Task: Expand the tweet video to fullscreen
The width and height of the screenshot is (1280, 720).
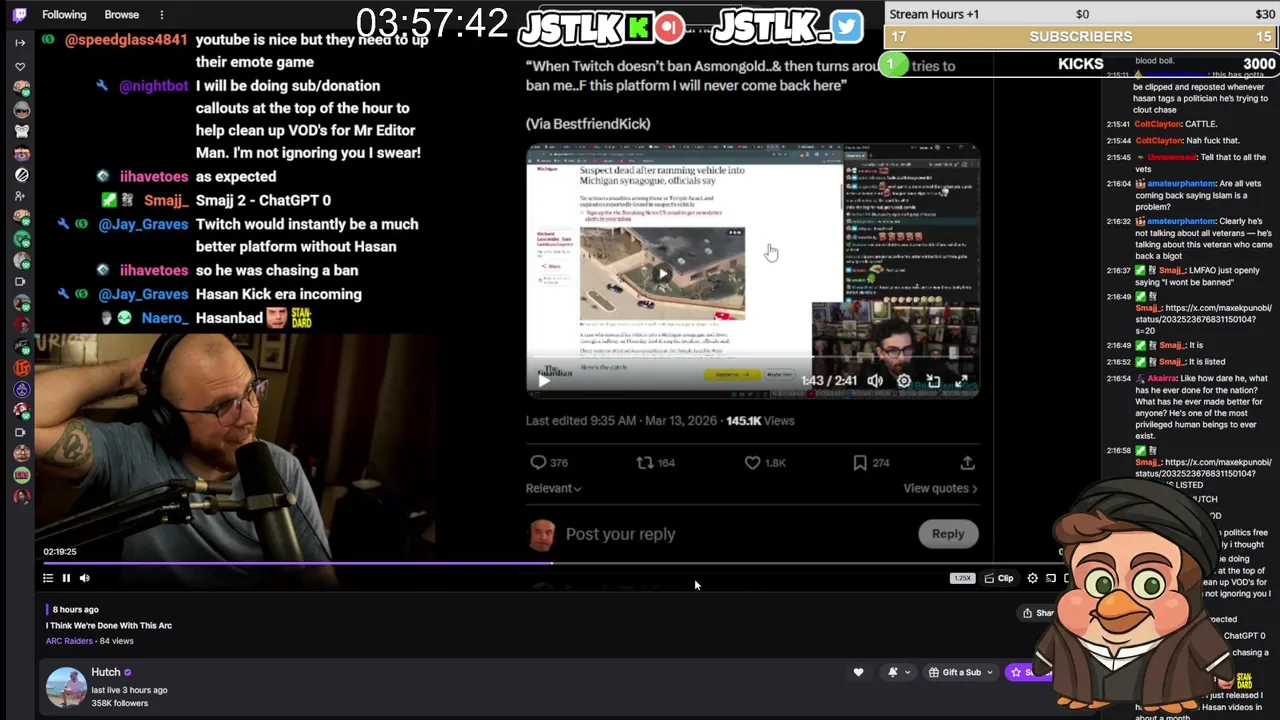Action: (x=961, y=381)
